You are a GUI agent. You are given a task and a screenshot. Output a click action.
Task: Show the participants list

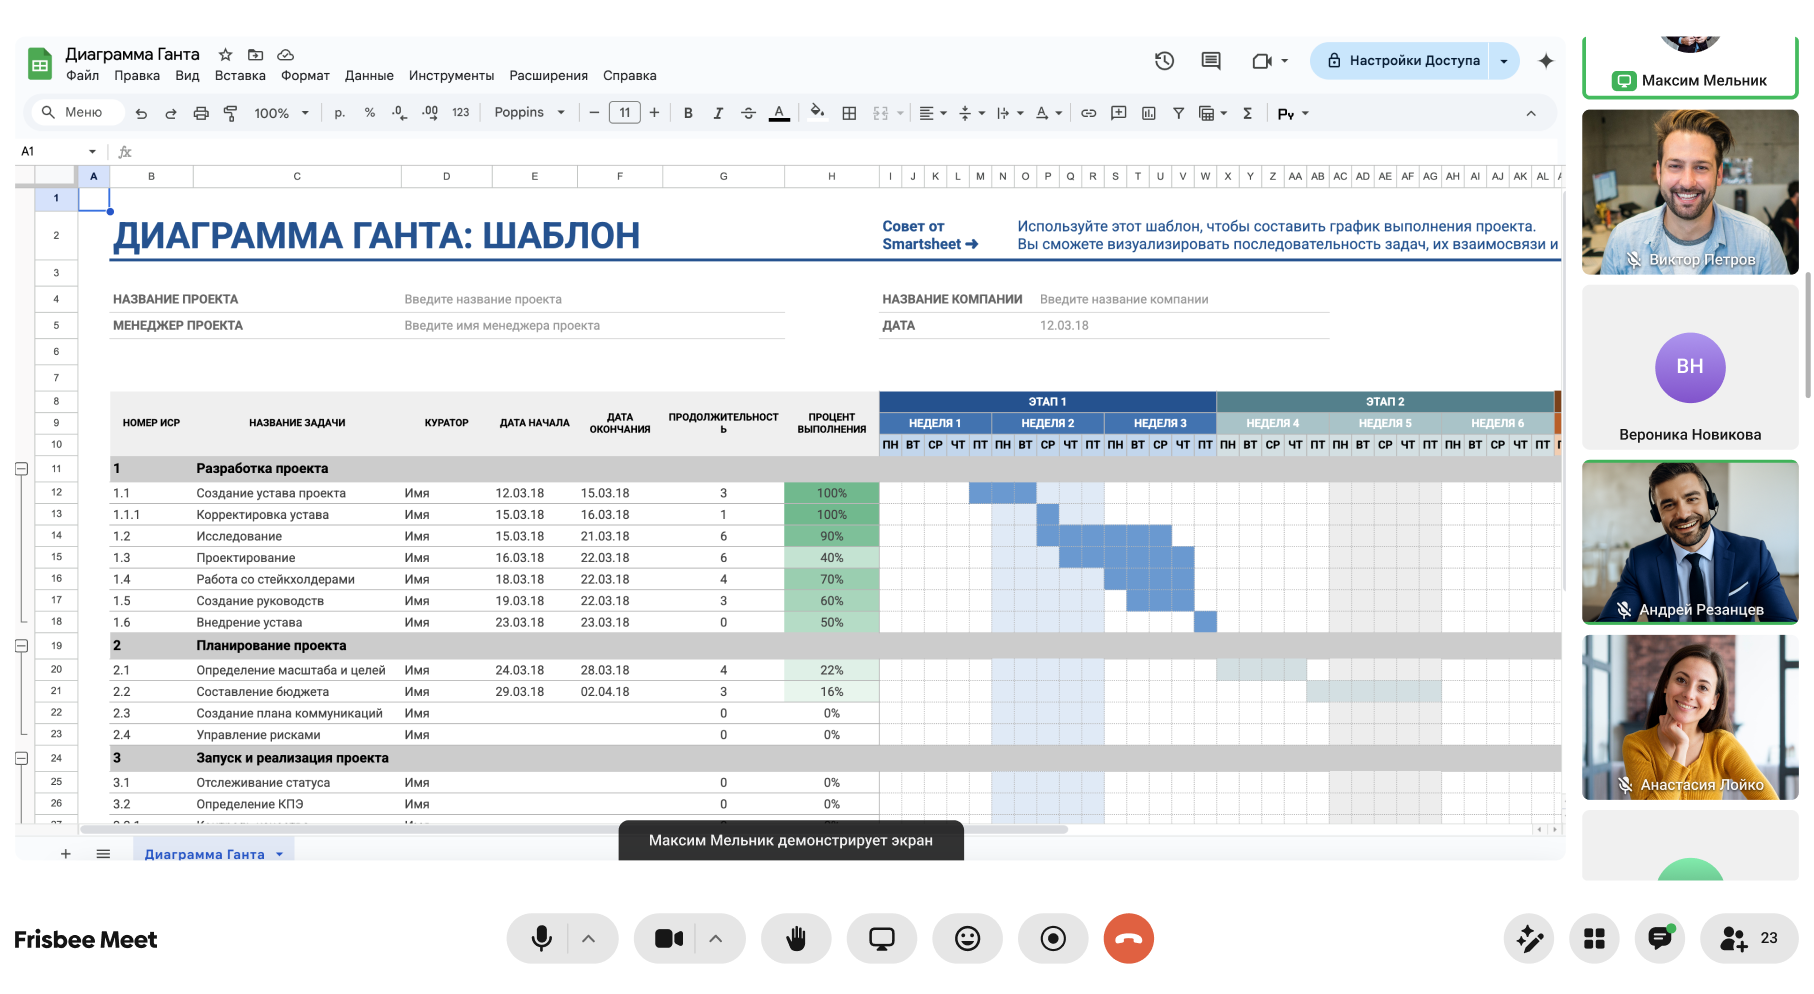[1749, 938]
